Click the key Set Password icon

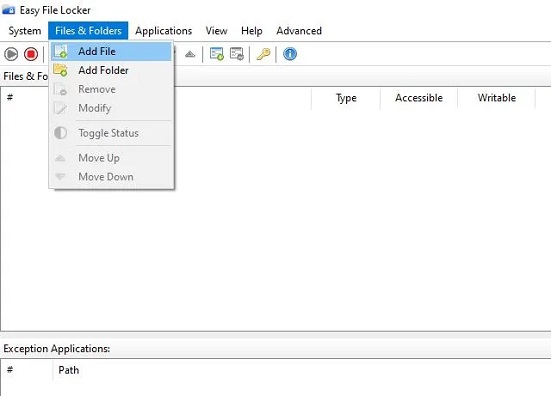tap(263, 54)
